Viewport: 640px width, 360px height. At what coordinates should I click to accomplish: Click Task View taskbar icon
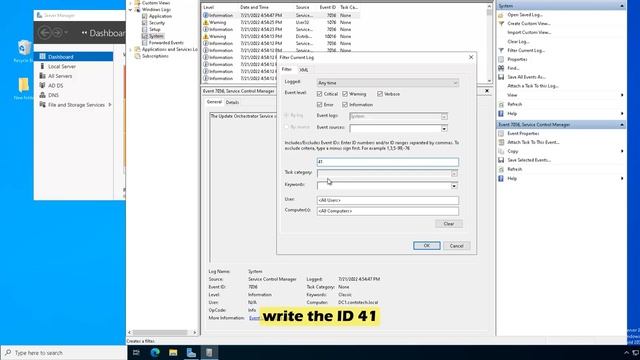click(x=136, y=353)
